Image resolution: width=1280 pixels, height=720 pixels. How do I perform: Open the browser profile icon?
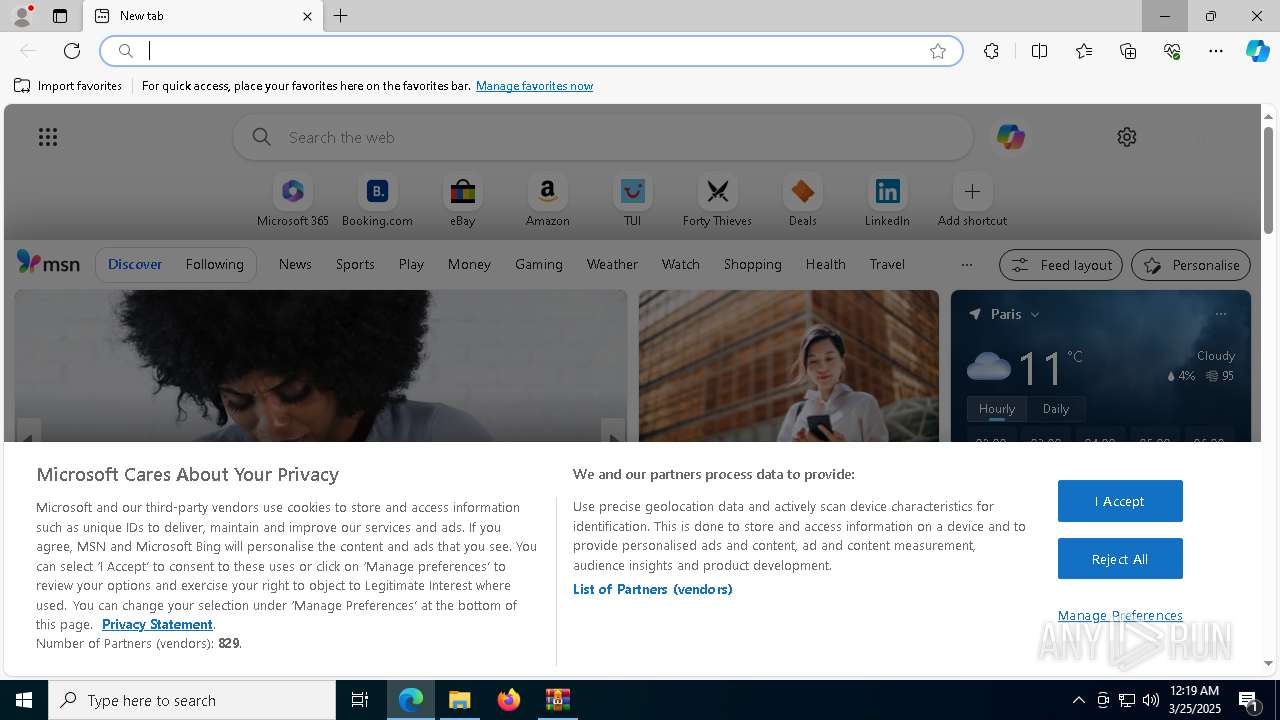[x=21, y=16]
